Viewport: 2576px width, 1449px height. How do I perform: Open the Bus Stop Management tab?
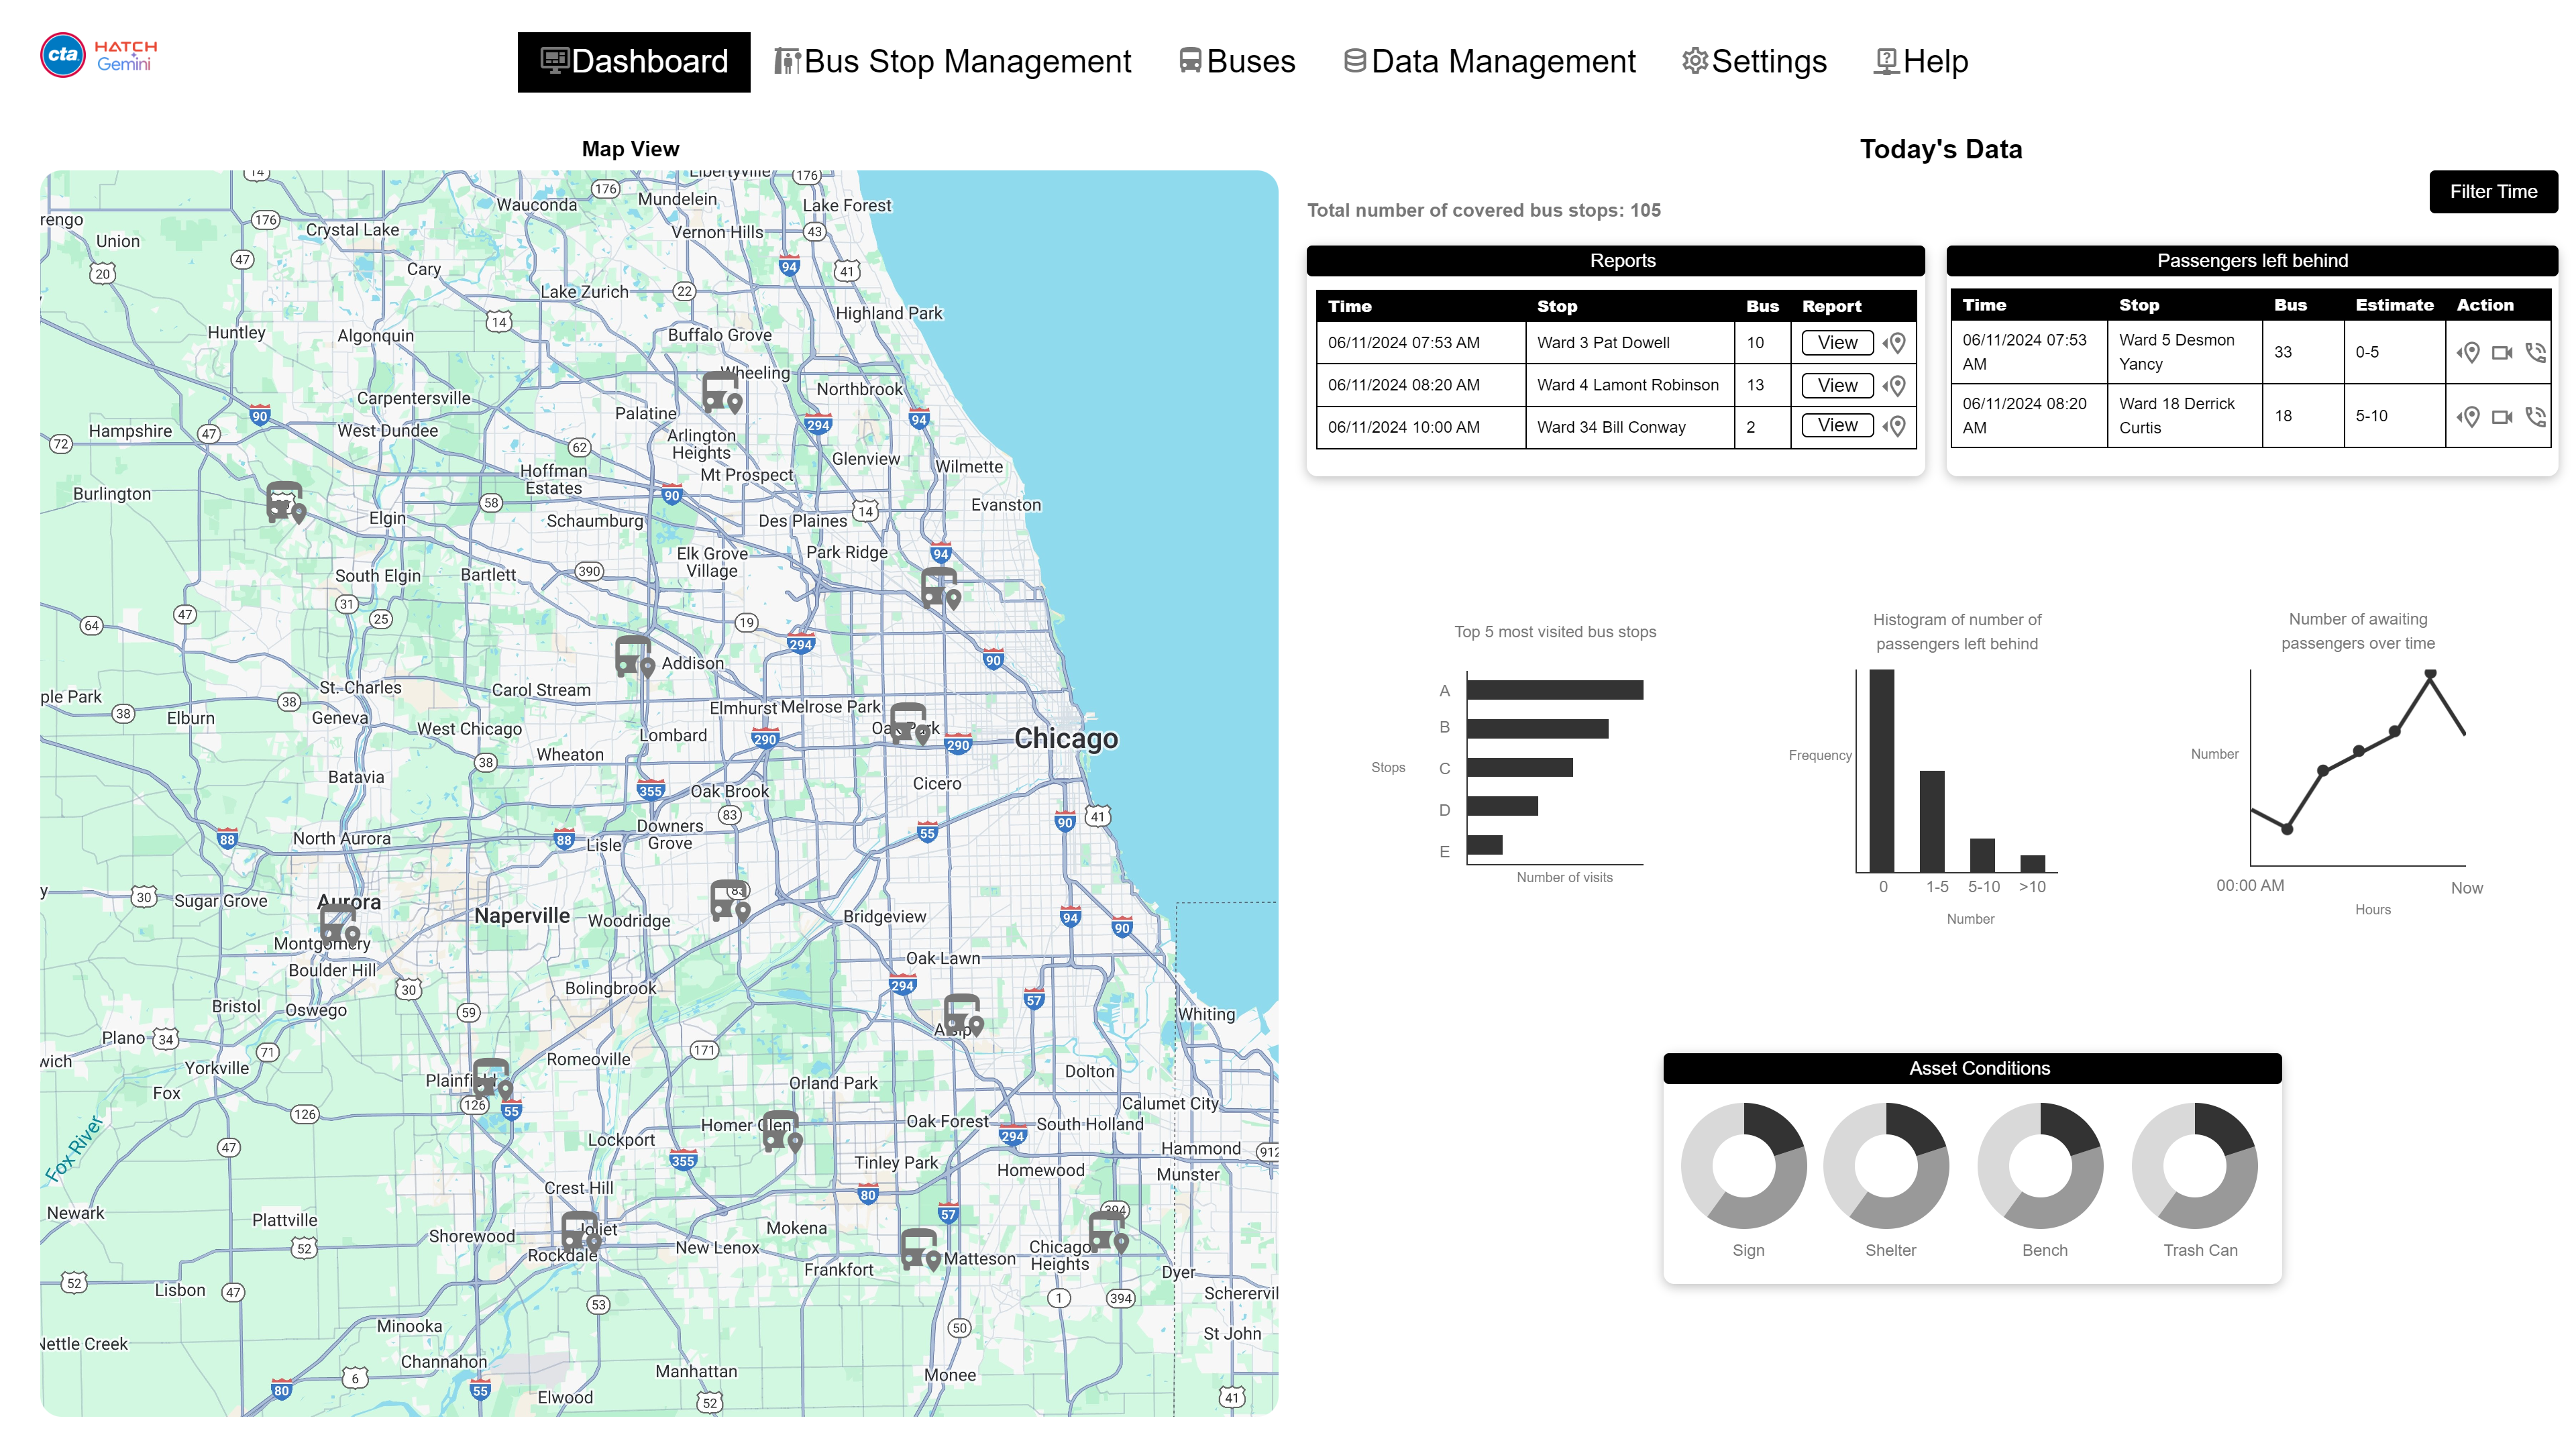pyautogui.click(x=952, y=62)
